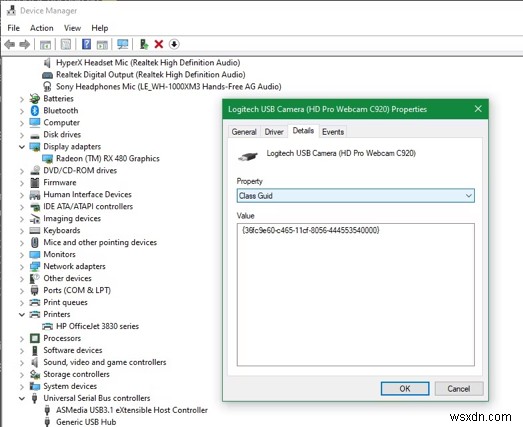
Task: Select HP OfficeJet 3830 series printer
Action: coord(97,326)
